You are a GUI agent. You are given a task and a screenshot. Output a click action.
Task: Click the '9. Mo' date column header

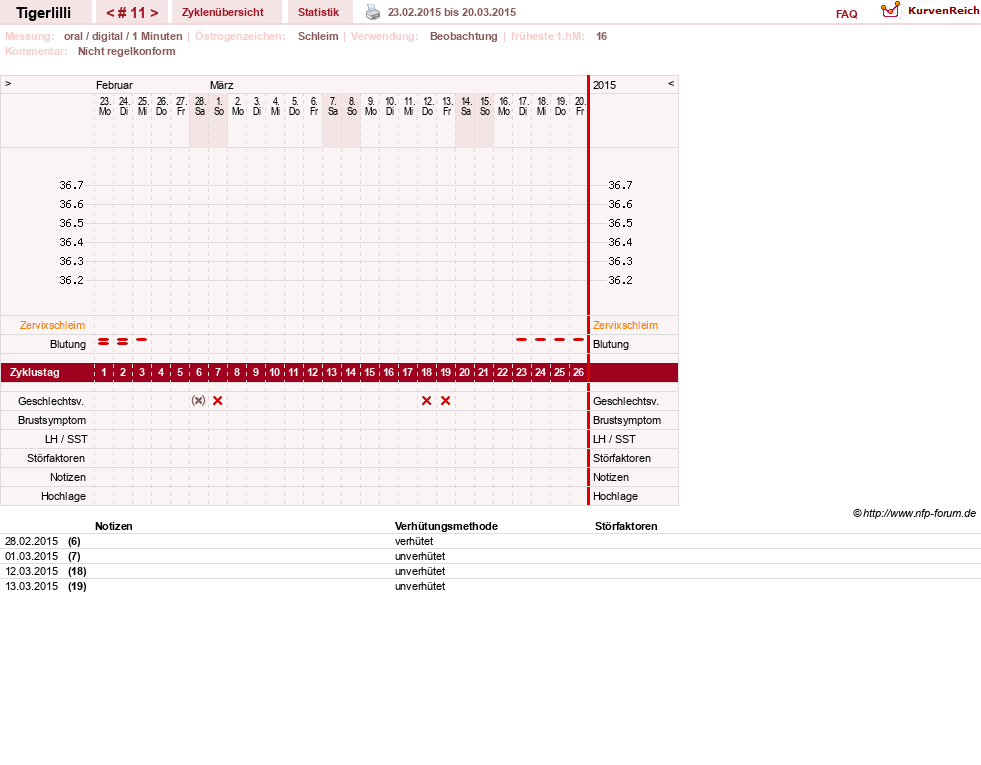tap(370, 106)
